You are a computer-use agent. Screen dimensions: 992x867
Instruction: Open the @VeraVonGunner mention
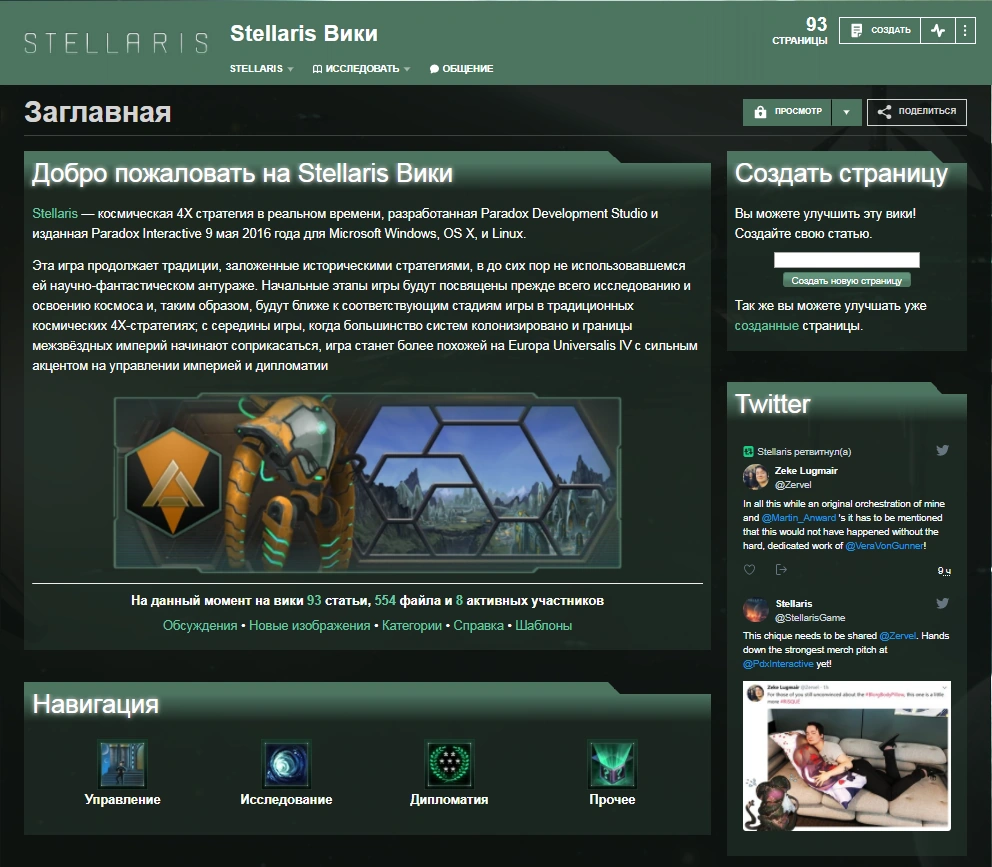tap(884, 546)
